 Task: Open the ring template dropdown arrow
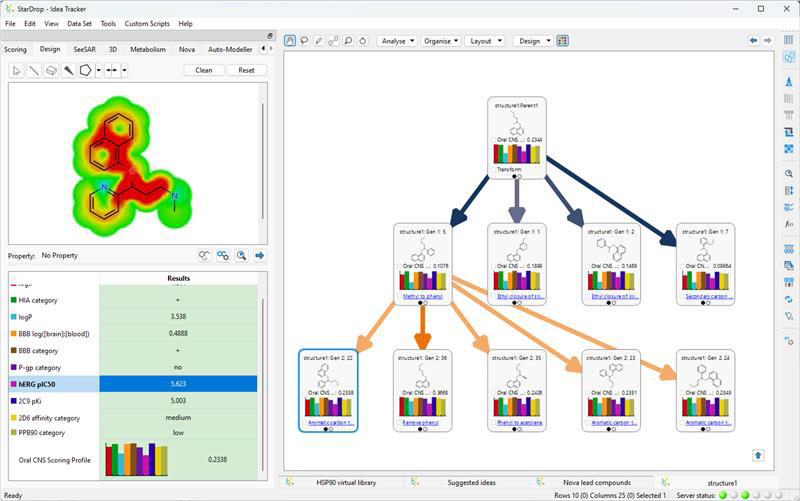click(x=98, y=70)
